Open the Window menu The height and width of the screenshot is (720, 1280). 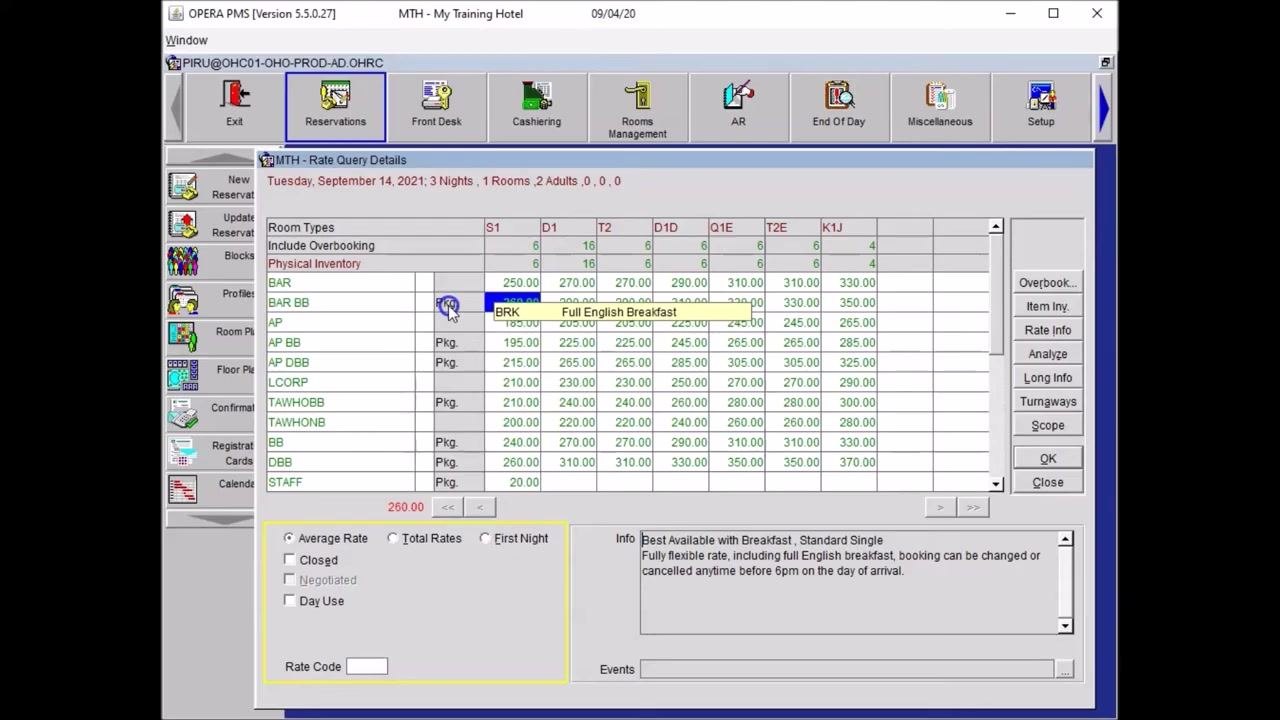(187, 40)
